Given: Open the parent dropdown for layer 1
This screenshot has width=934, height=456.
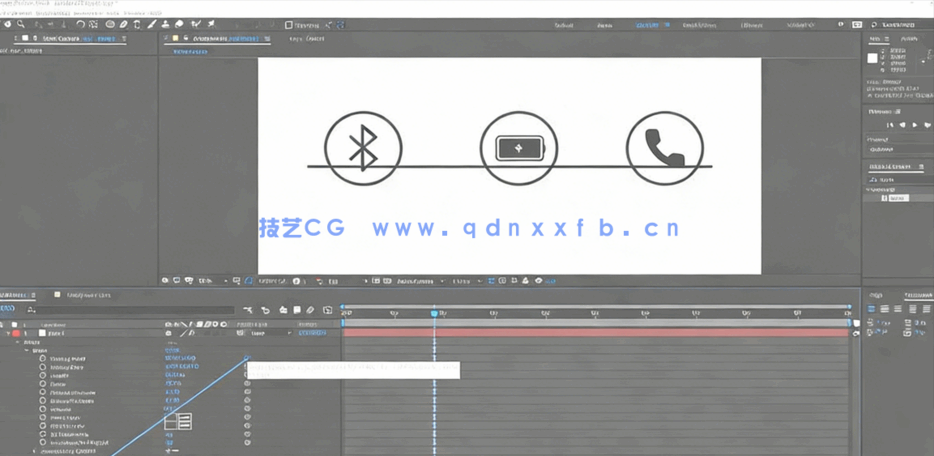Looking at the screenshot, I should pos(271,333).
